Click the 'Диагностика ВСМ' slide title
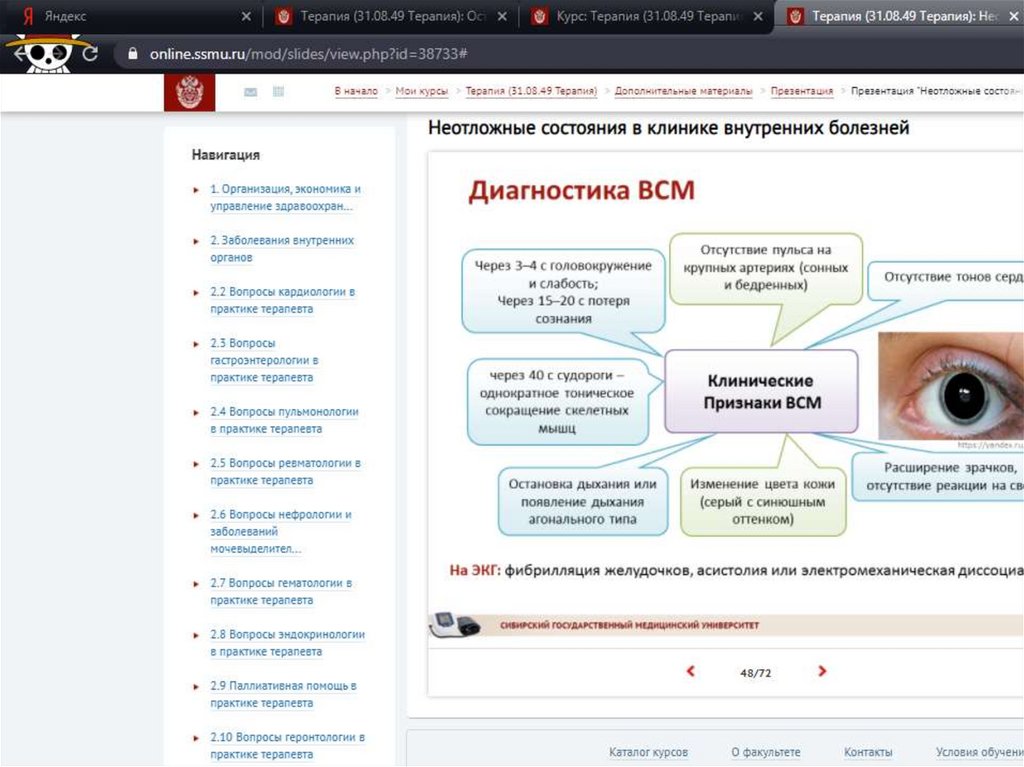 (x=582, y=191)
